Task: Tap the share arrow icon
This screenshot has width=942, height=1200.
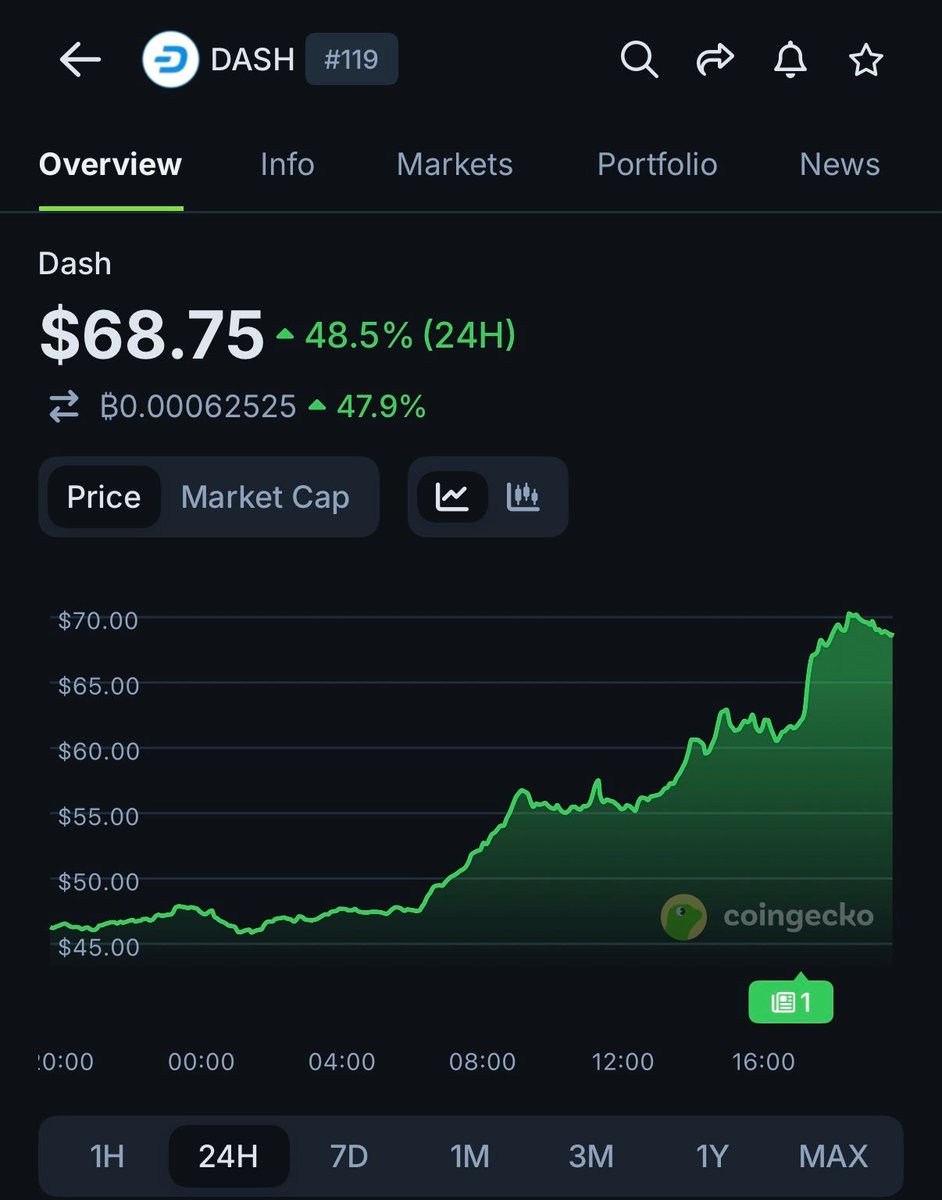Action: [x=715, y=61]
